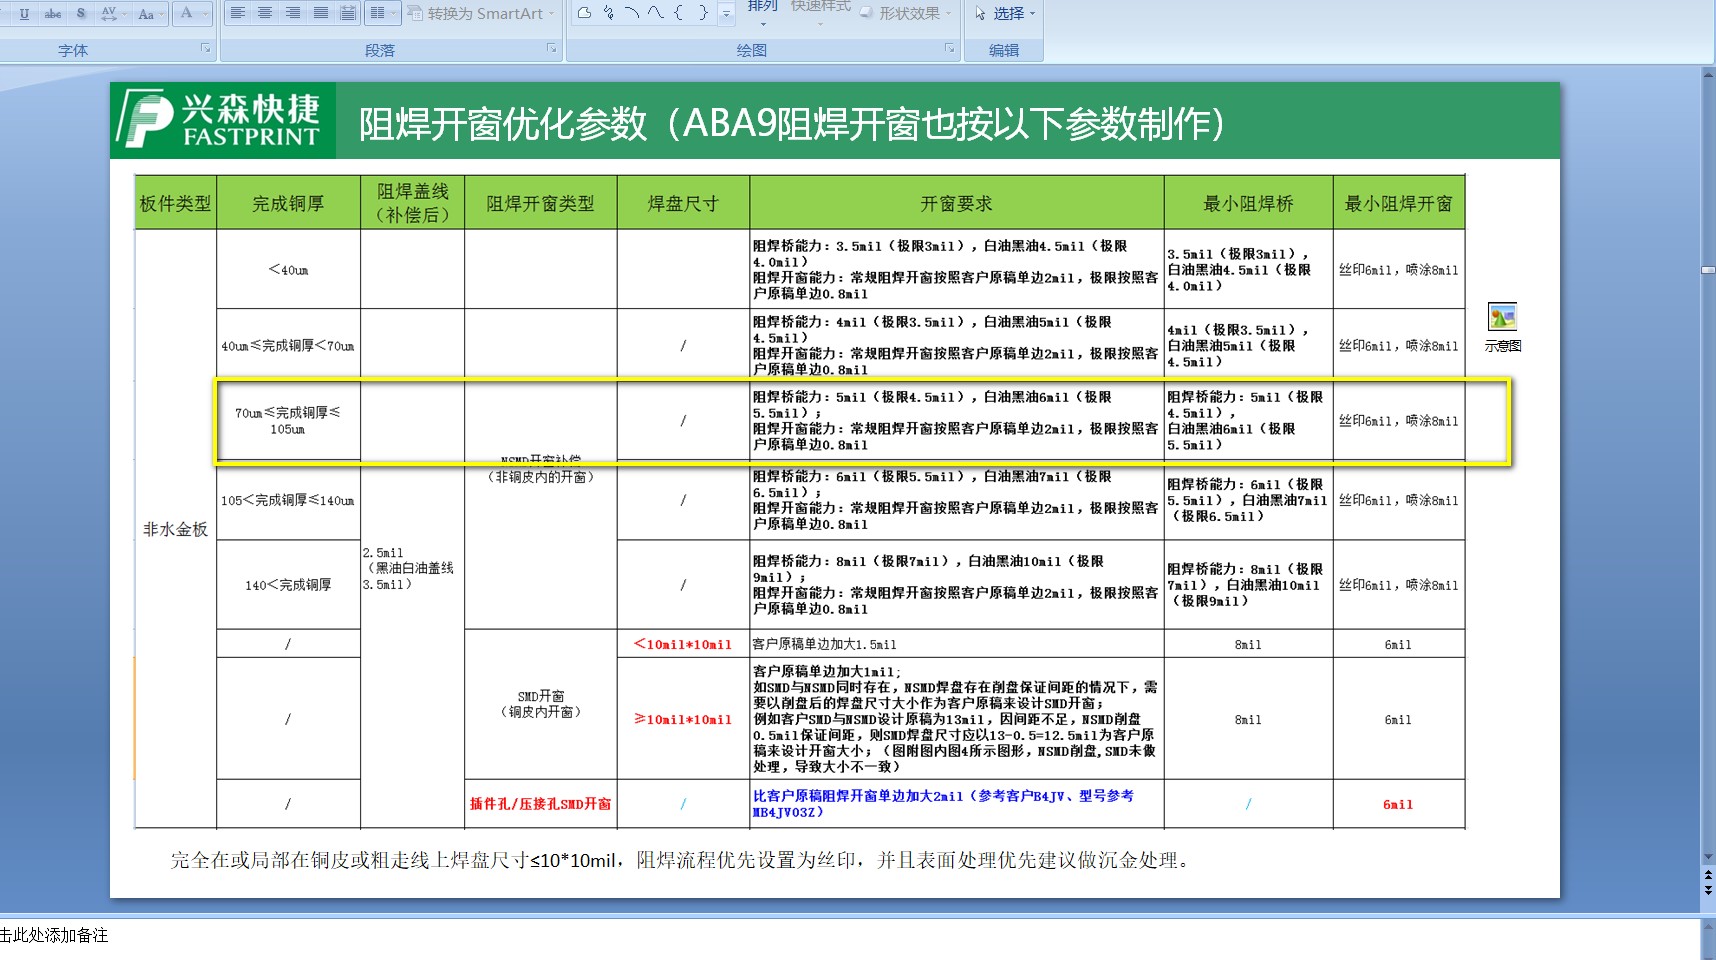Click the 兴森快捷 FASTPRINT logo

pyautogui.click(x=223, y=120)
